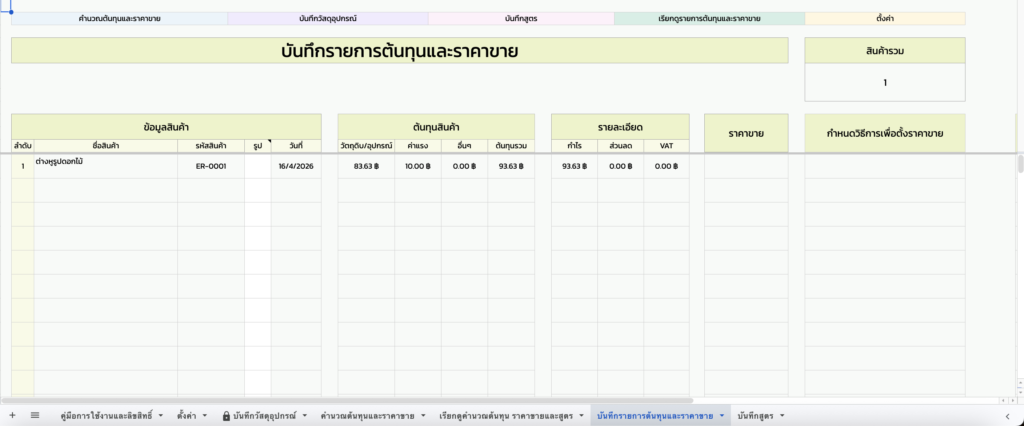Click the horizontal scrollbar thumb
Image resolution: width=1024 pixels, height=426 pixels.
pyautogui.click(x=347, y=400)
